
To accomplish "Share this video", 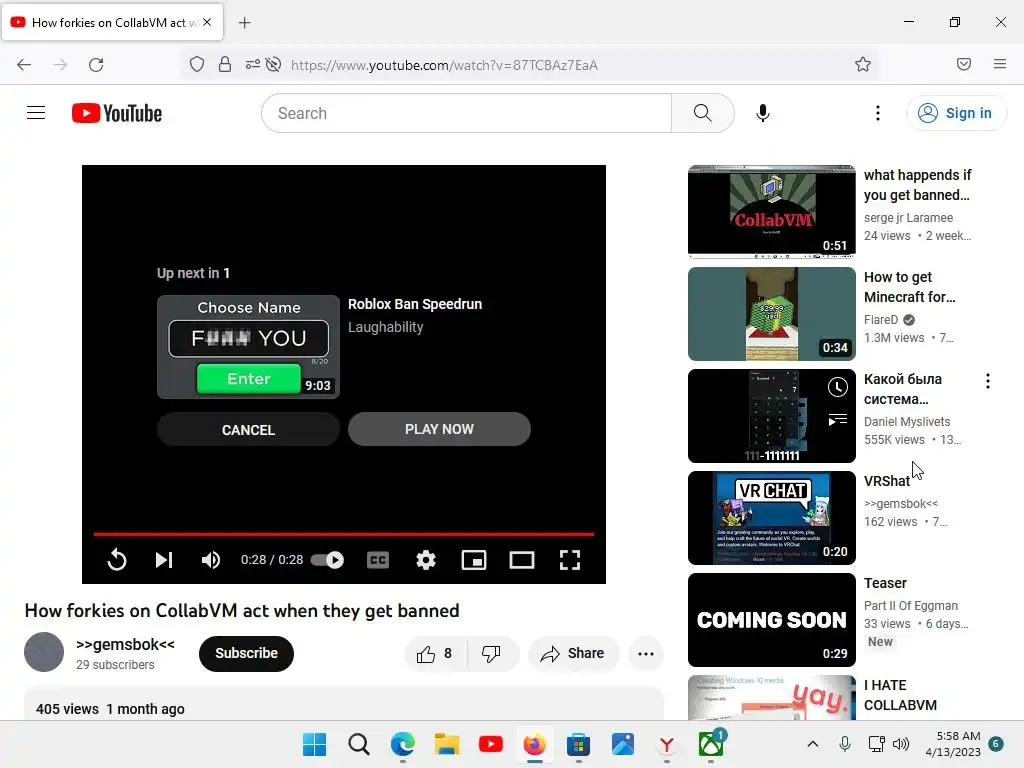I will [x=573, y=654].
